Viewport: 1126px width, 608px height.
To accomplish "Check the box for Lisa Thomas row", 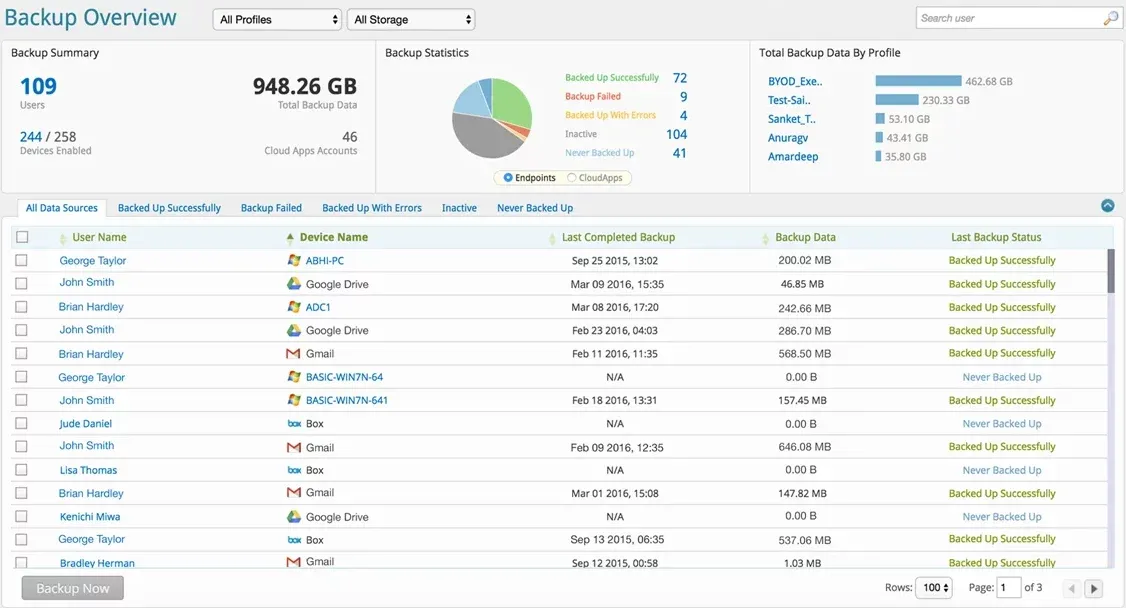I will (22, 469).
